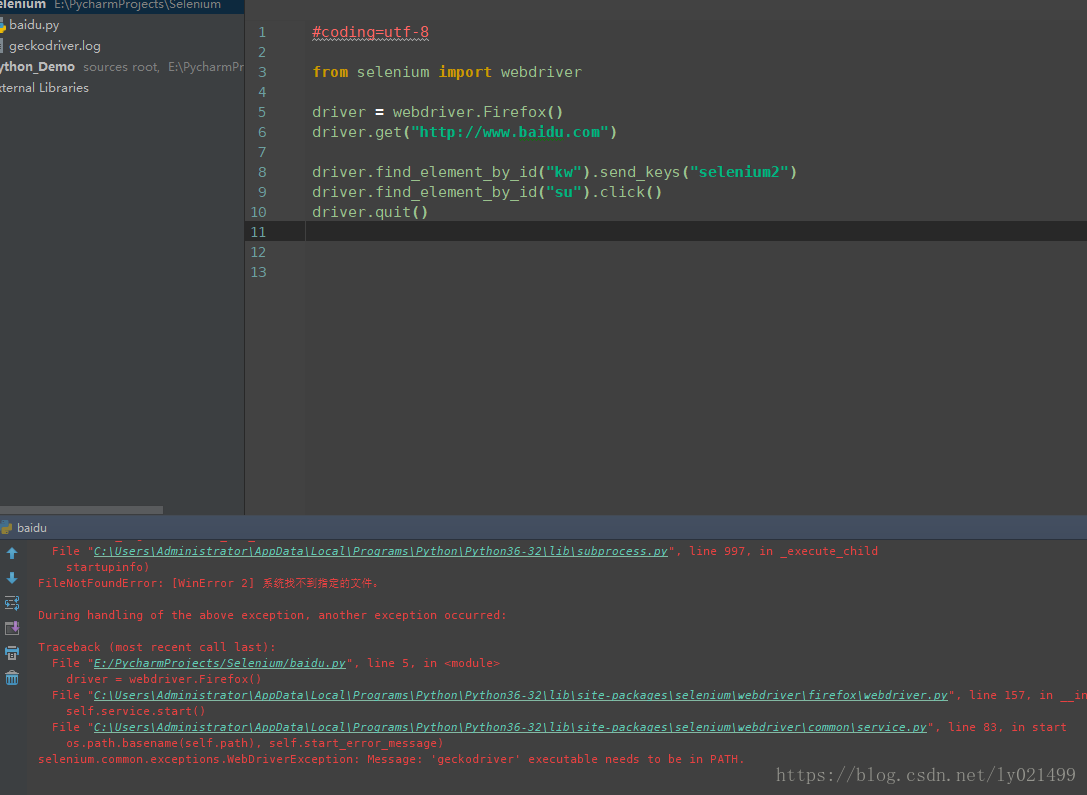Click scroll-to-end icon in run console
Viewport: 1087px width, 795px height.
tap(12, 628)
